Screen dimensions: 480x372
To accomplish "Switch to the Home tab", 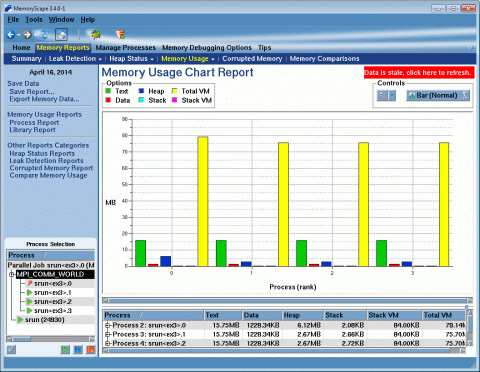I will coord(21,48).
